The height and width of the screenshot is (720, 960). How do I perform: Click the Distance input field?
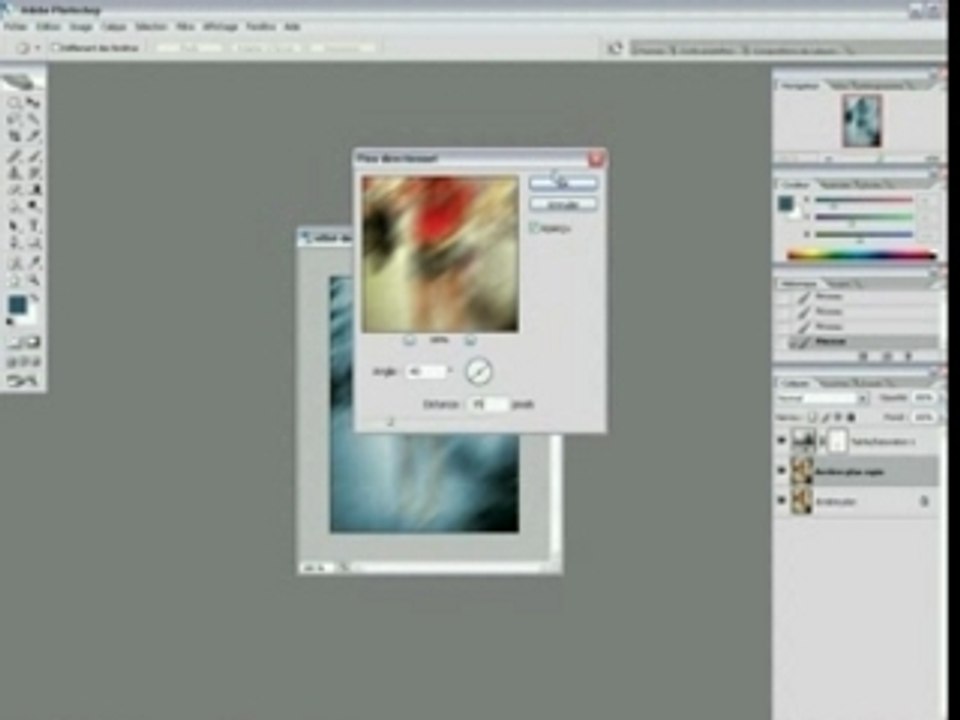pos(488,404)
